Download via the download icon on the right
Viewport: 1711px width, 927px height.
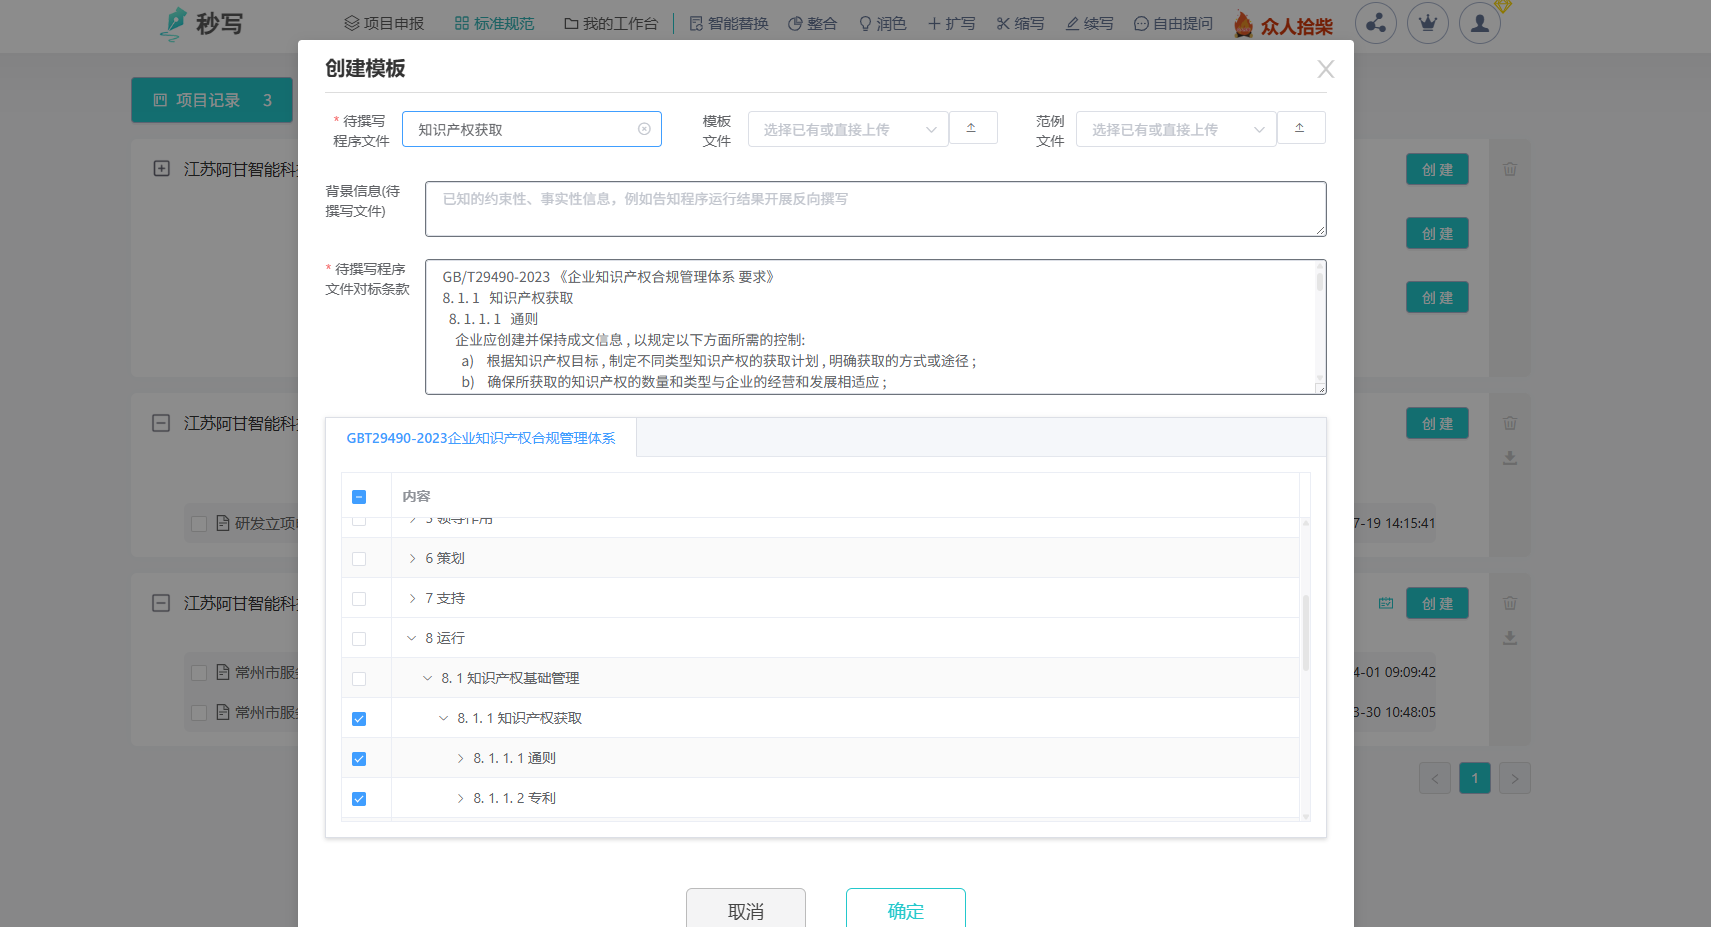(1510, 457)
